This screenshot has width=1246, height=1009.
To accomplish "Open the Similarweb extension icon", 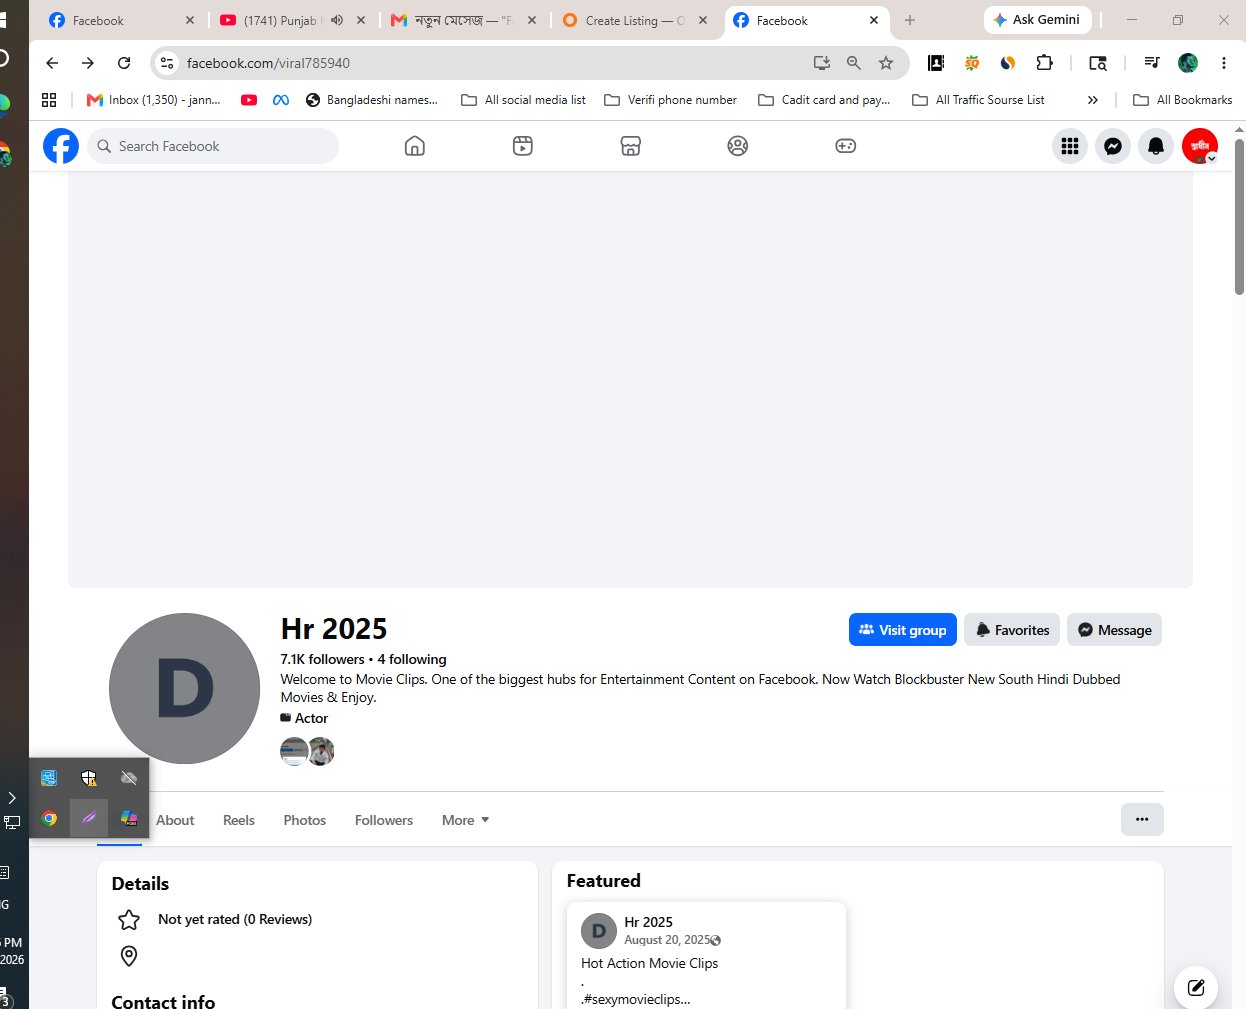I will (x=1008, y=63).
